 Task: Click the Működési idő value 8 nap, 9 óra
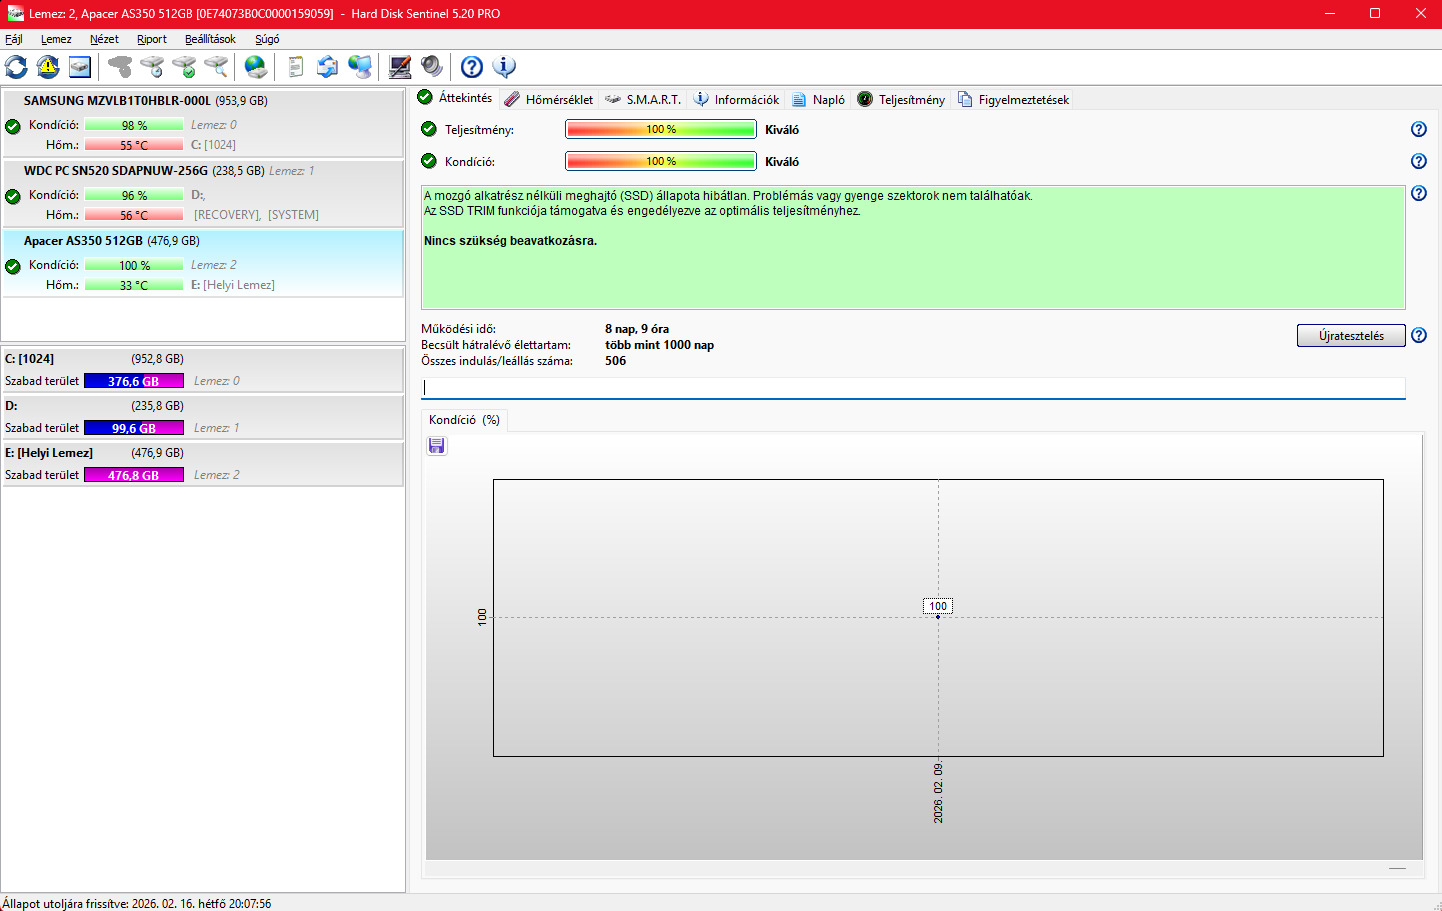click(637, 329)
